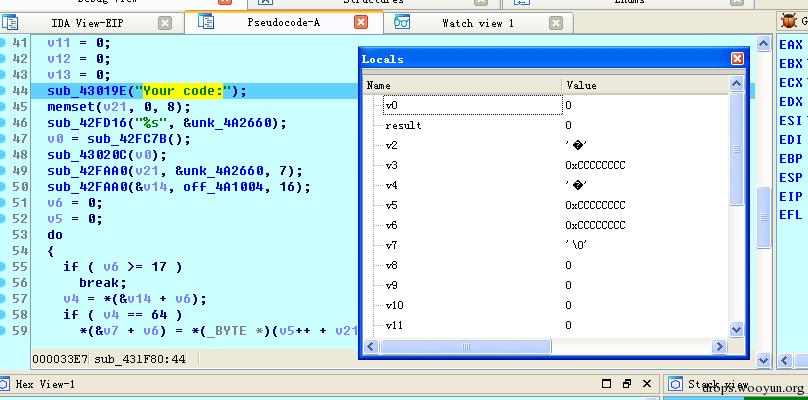The width and height of the screenshot is (808, 400).
Task: Click the Locals vertical scrollbar thumb
Action: click(x=737, y=149)
